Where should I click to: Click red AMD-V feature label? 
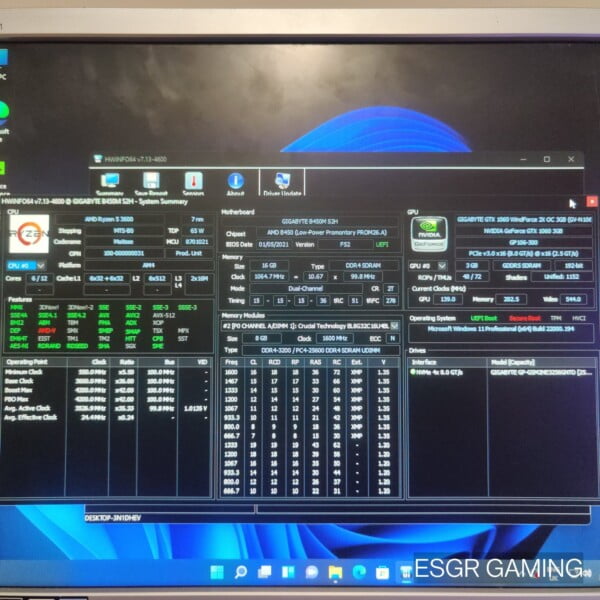47,330
